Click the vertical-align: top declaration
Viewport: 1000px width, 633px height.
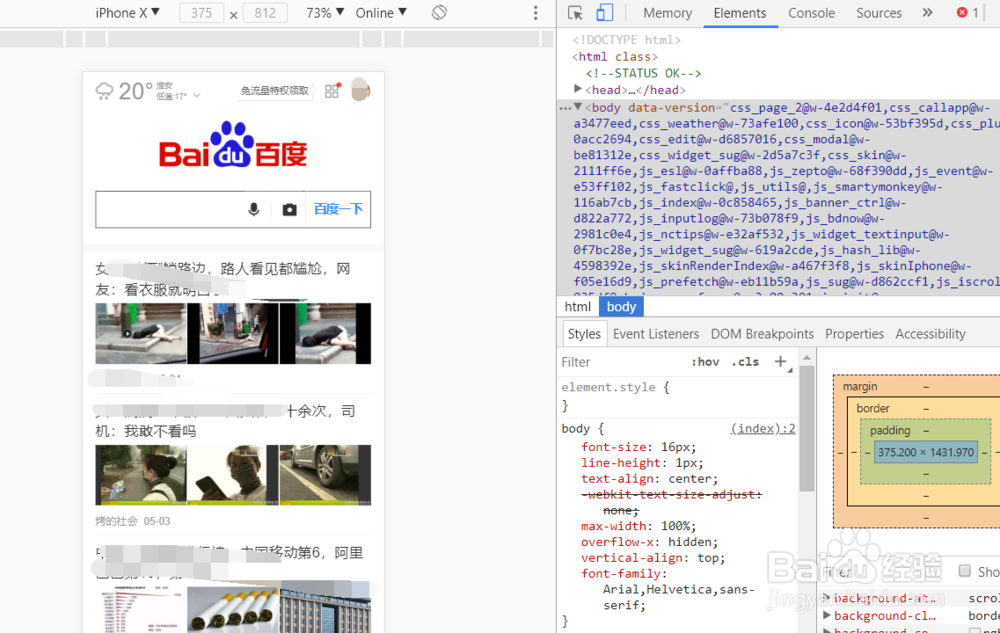coord(653,558)
